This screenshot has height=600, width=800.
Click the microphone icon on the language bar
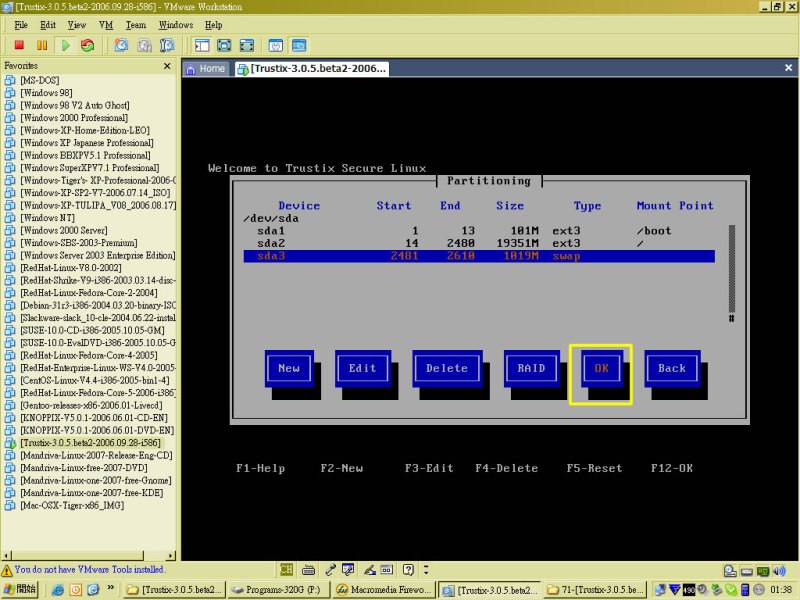pos(331,569)
